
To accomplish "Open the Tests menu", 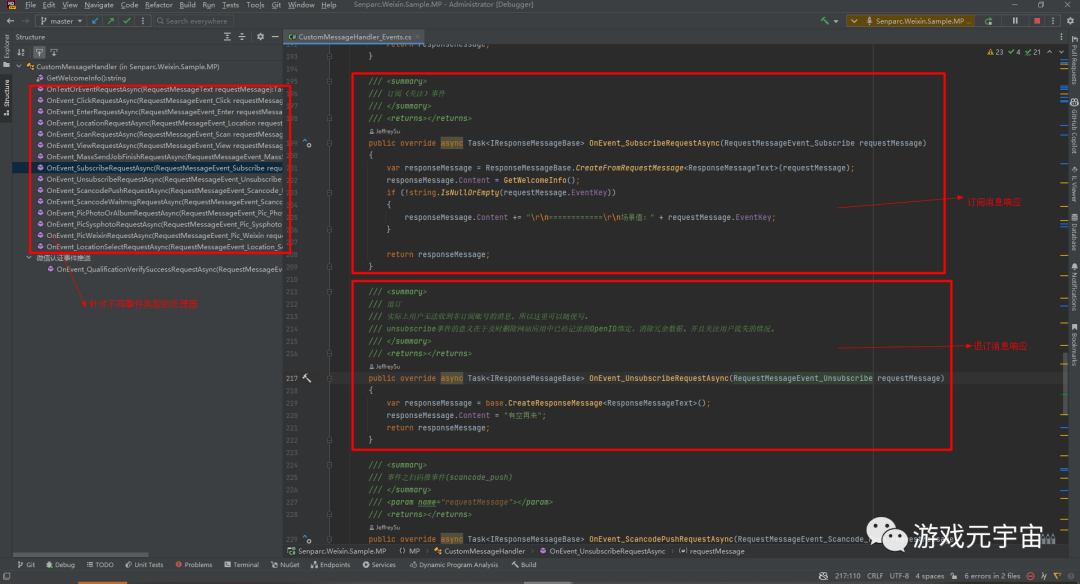I will tap(230, 5).
